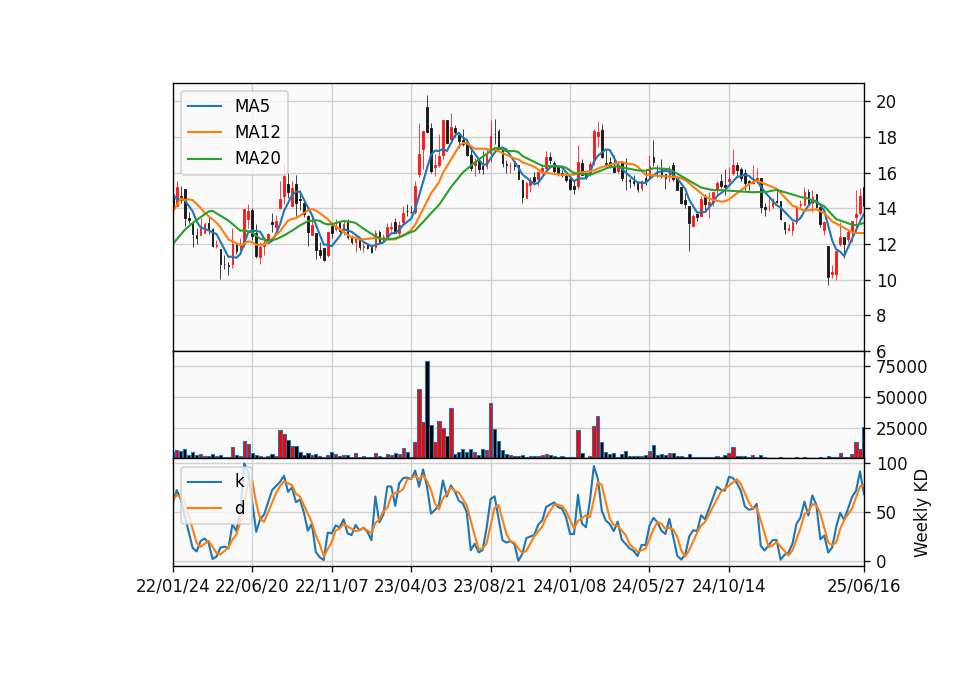Click the KD axis value 0
Viewport: 960px width, 690px height.
pos(881,561)
